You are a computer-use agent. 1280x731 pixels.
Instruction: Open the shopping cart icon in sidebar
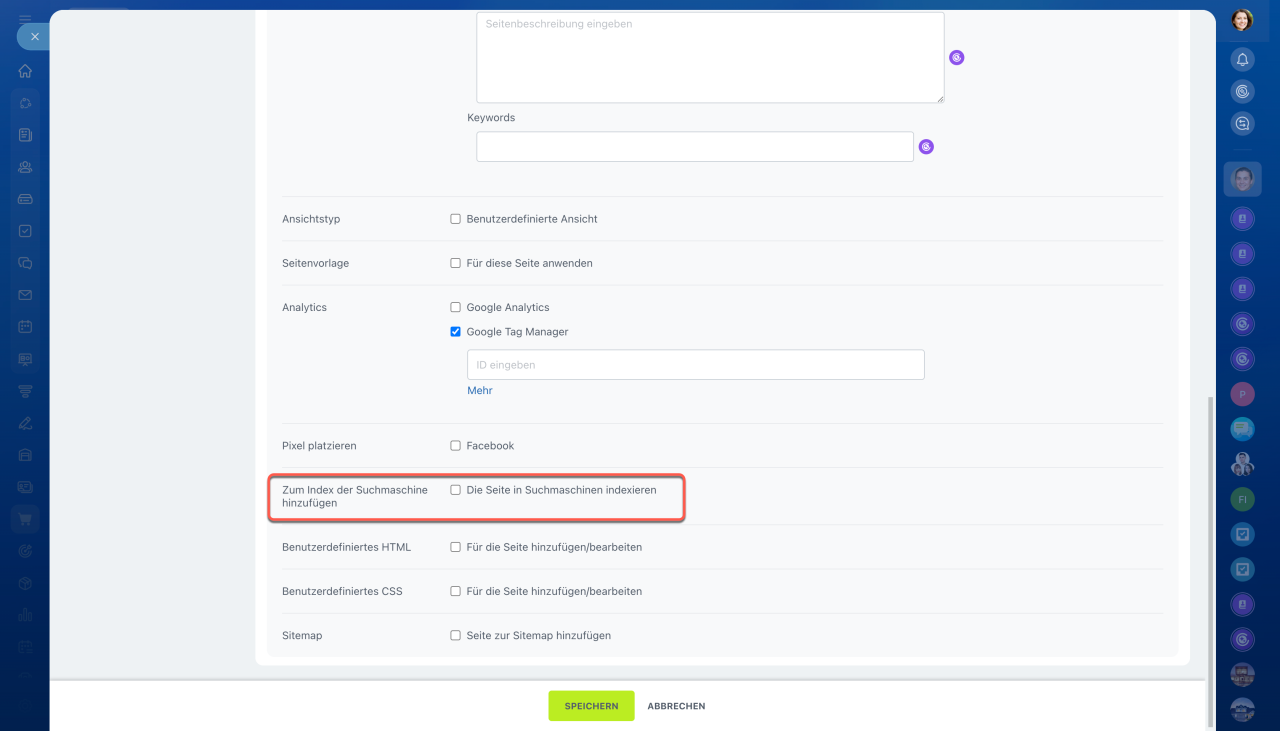25,519
